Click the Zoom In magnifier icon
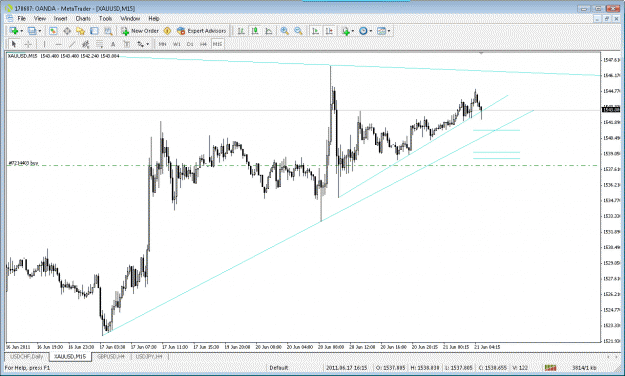Screen dimensions: 625x376 pos(284,31)
